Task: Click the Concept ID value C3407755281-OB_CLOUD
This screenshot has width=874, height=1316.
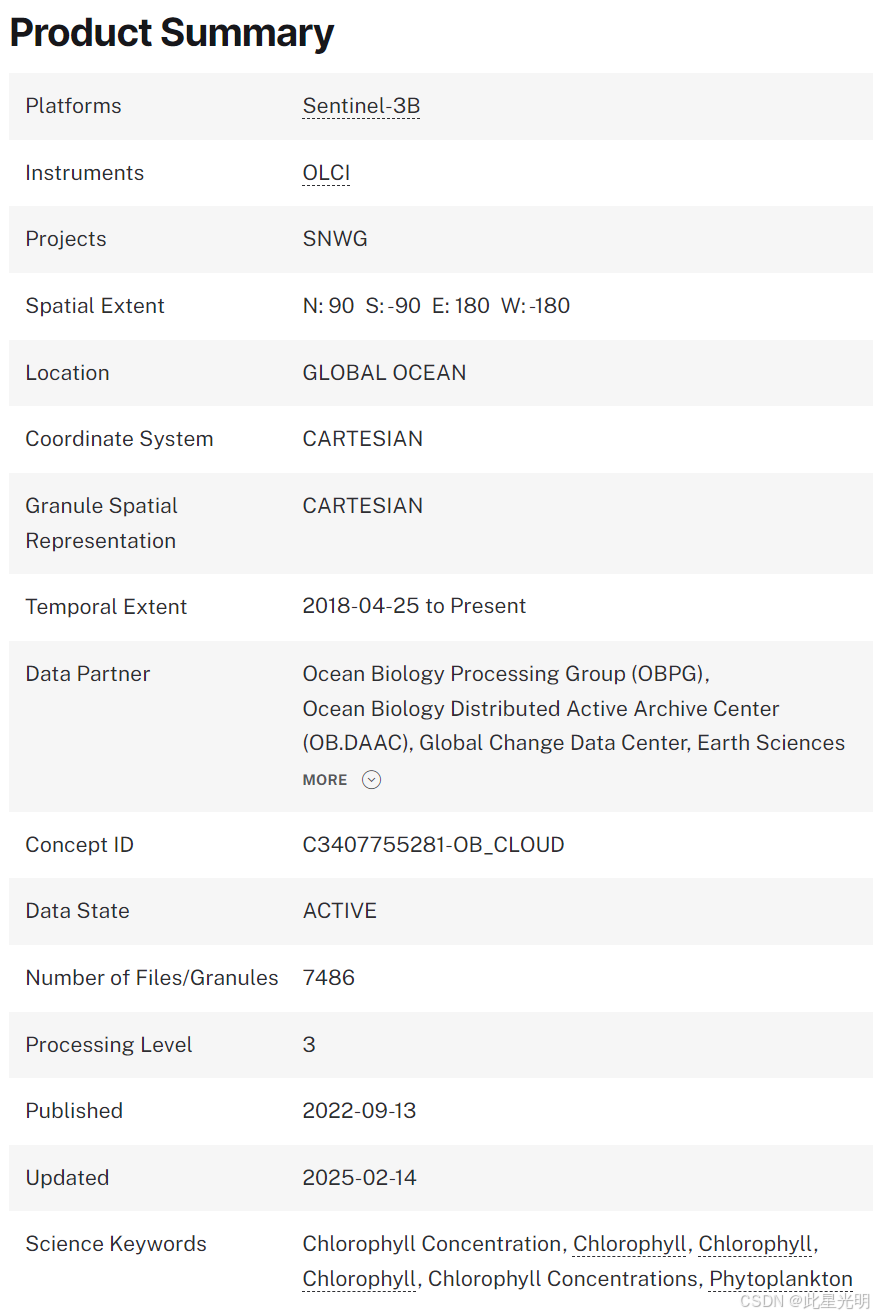Action: [434, 845]
